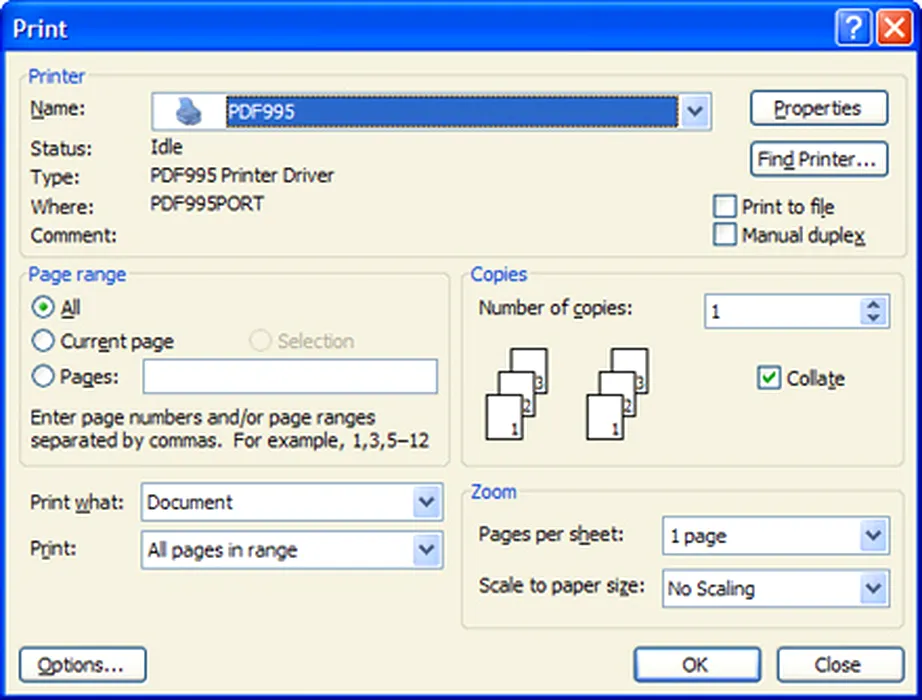Open the Print what dropdown
922x700 pixels.
pos(427,503)
